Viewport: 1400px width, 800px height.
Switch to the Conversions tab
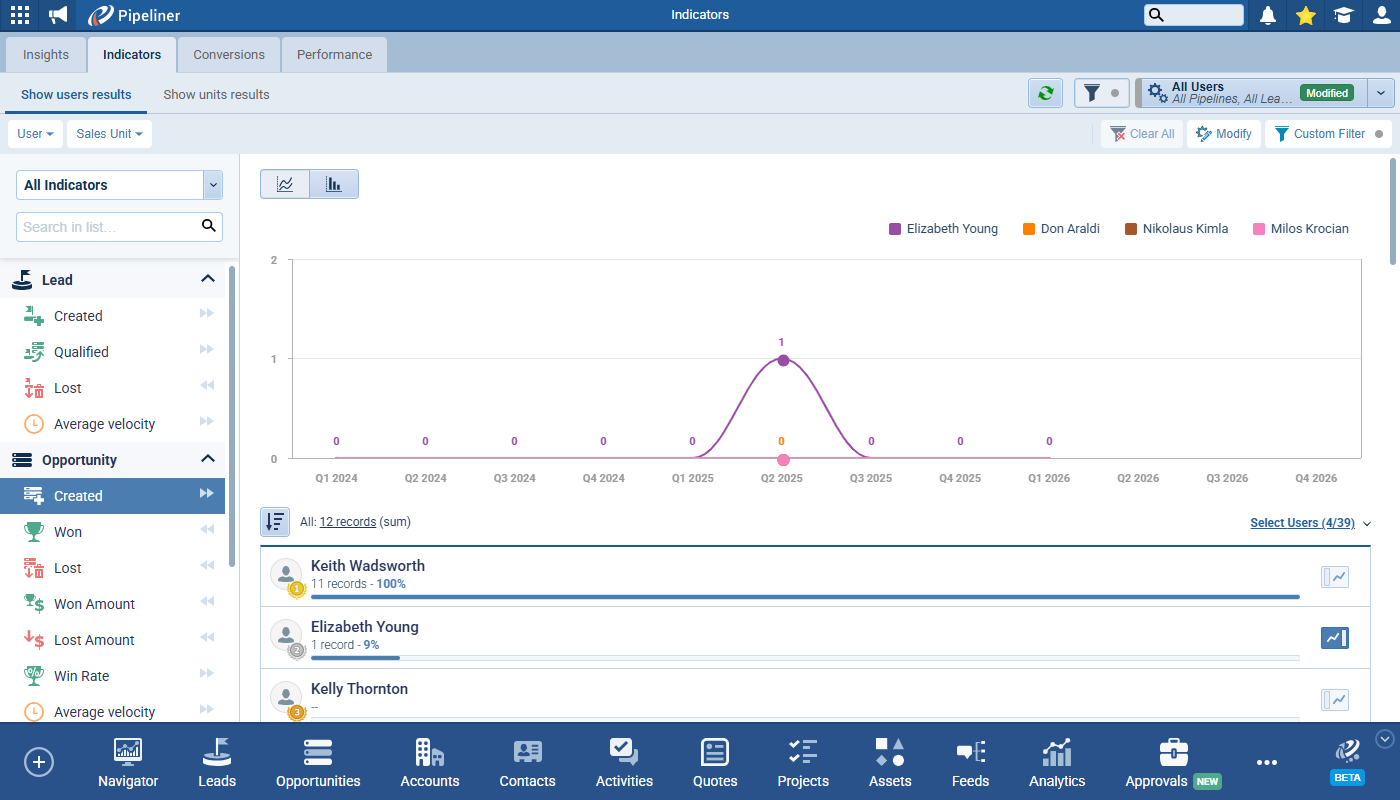[229, 55]
